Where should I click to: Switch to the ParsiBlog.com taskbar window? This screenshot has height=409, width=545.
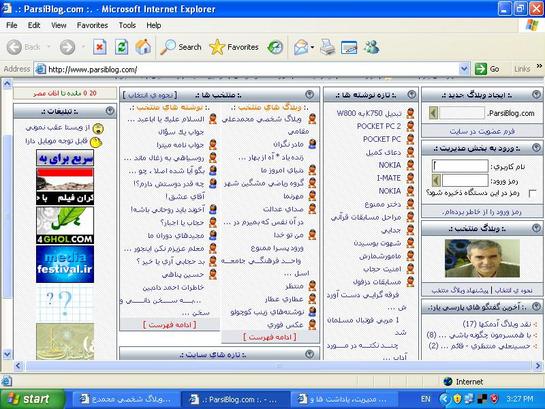coord(236,400)
